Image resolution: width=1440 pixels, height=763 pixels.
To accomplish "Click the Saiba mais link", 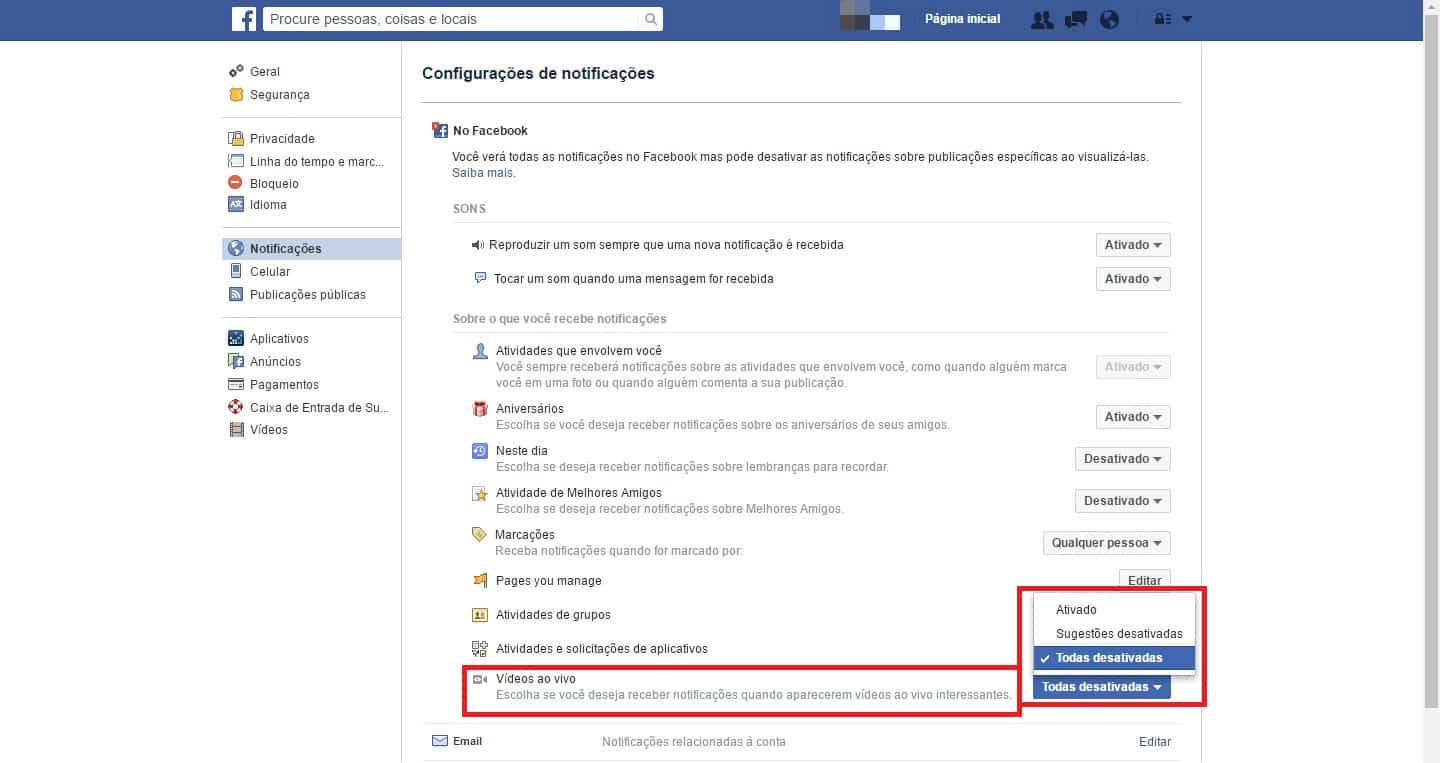I will [x=483, y=173].
